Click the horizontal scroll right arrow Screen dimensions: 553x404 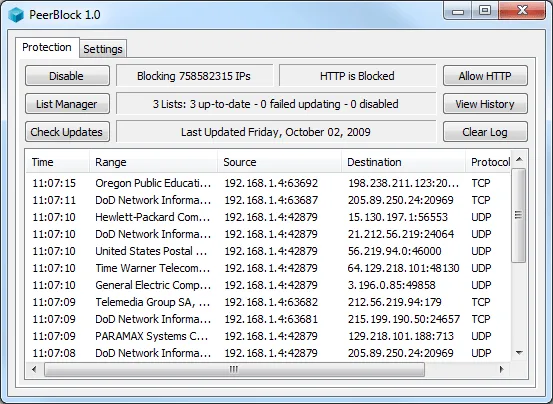[x=502, y=369]
